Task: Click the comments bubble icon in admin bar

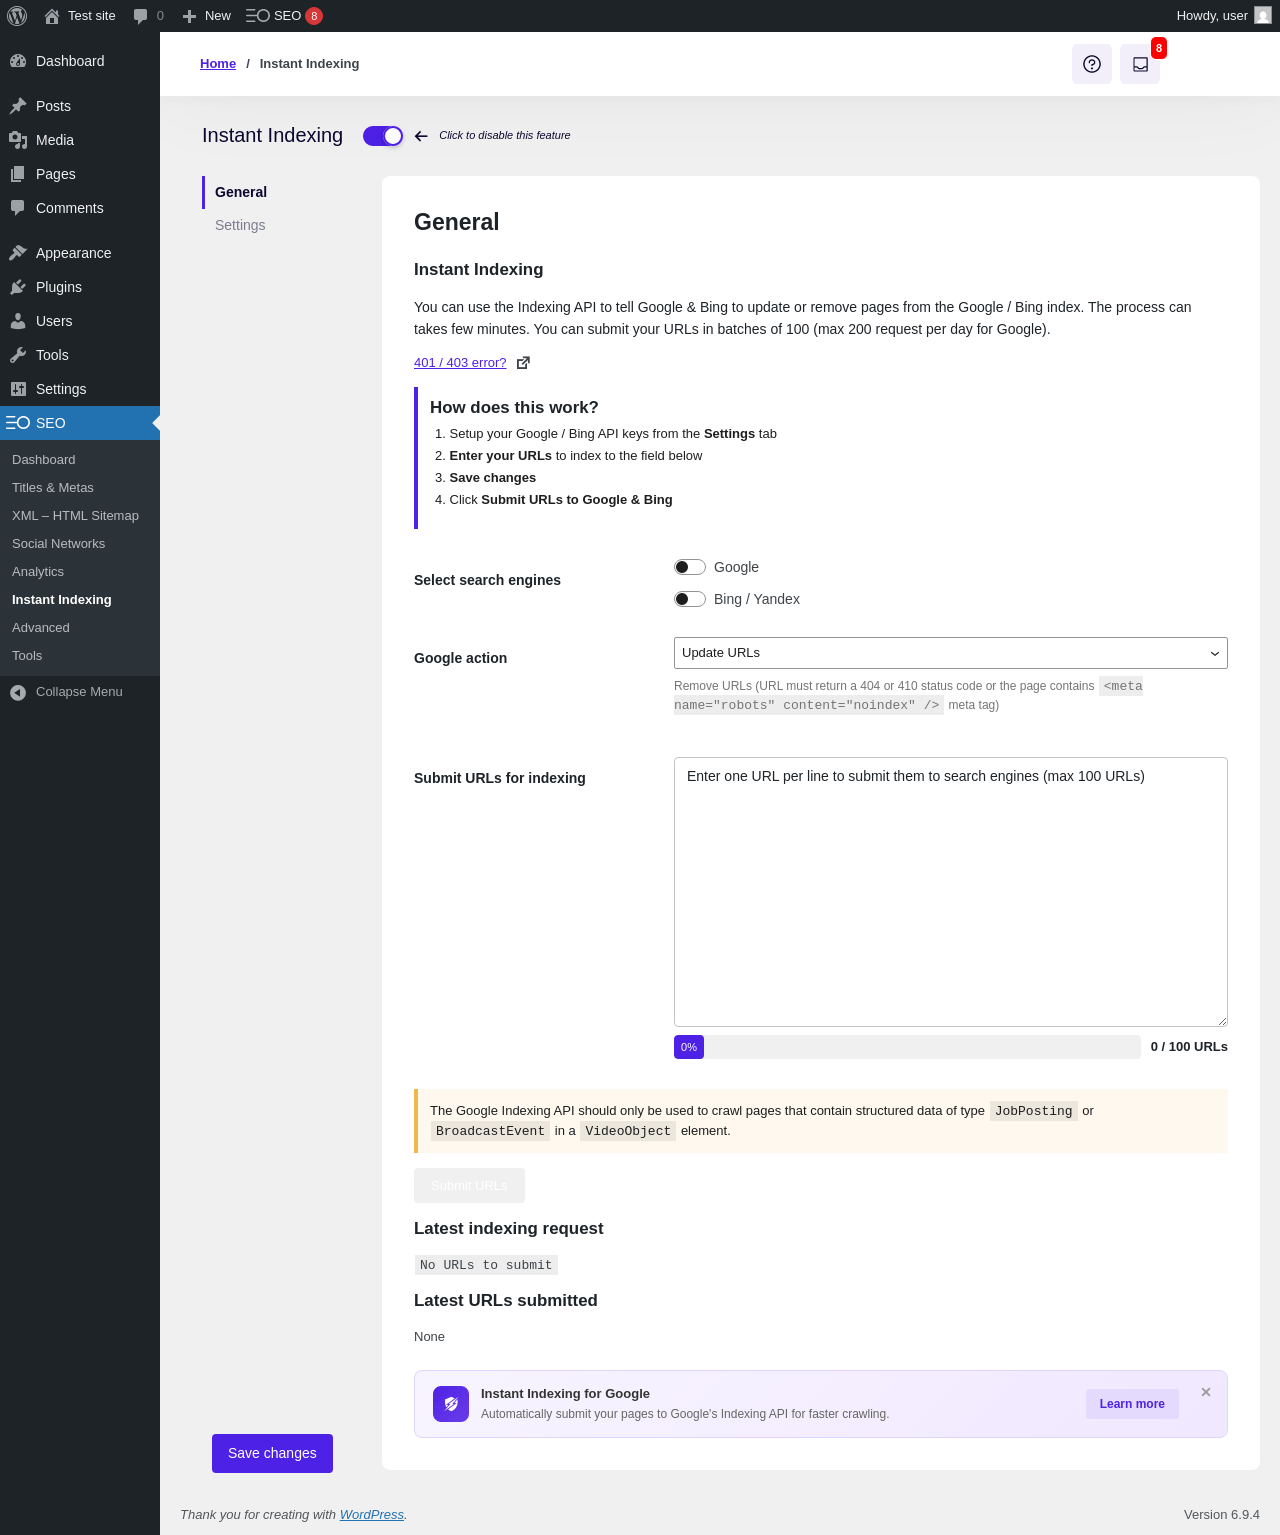Action: (141, 16)
